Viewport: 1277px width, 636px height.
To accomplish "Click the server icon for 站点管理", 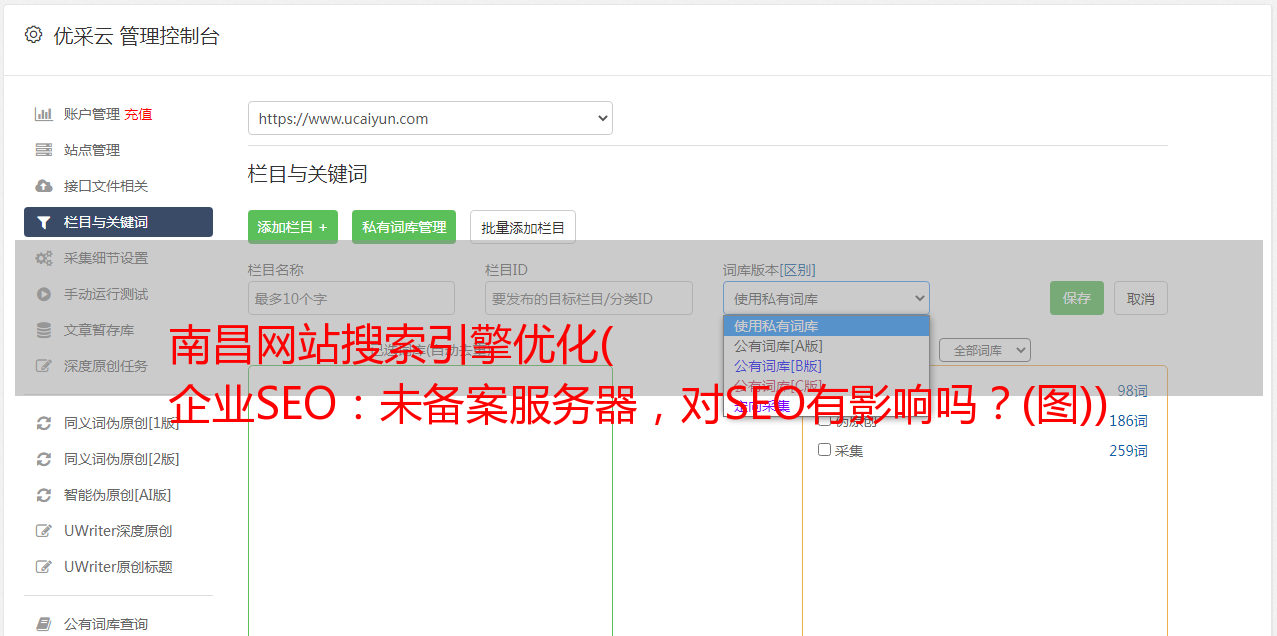I will (43, 150).
